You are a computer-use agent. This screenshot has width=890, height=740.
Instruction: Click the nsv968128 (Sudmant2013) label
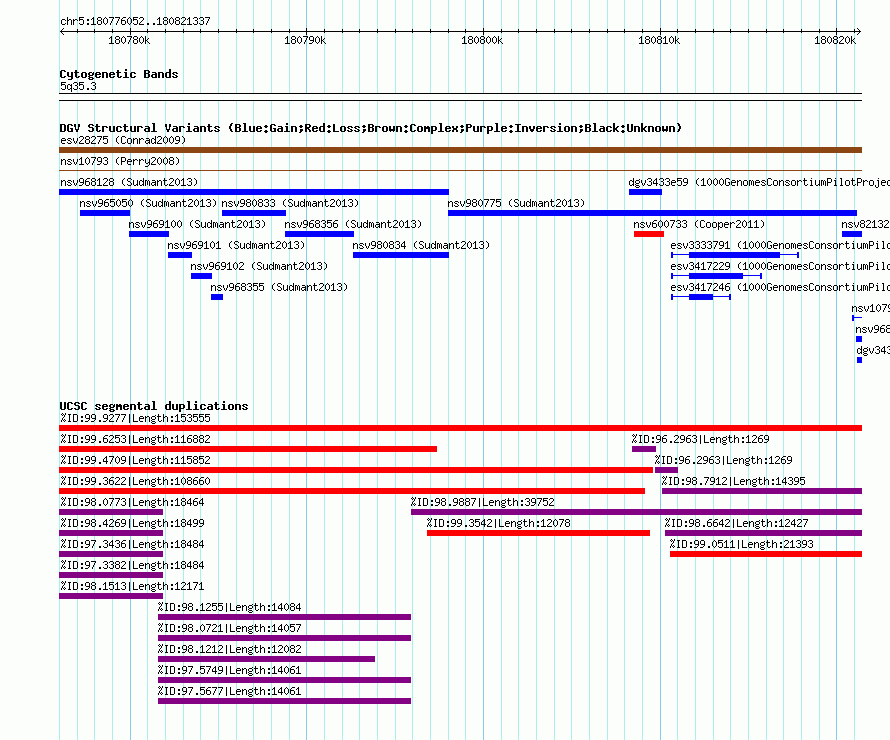[129, 182]
